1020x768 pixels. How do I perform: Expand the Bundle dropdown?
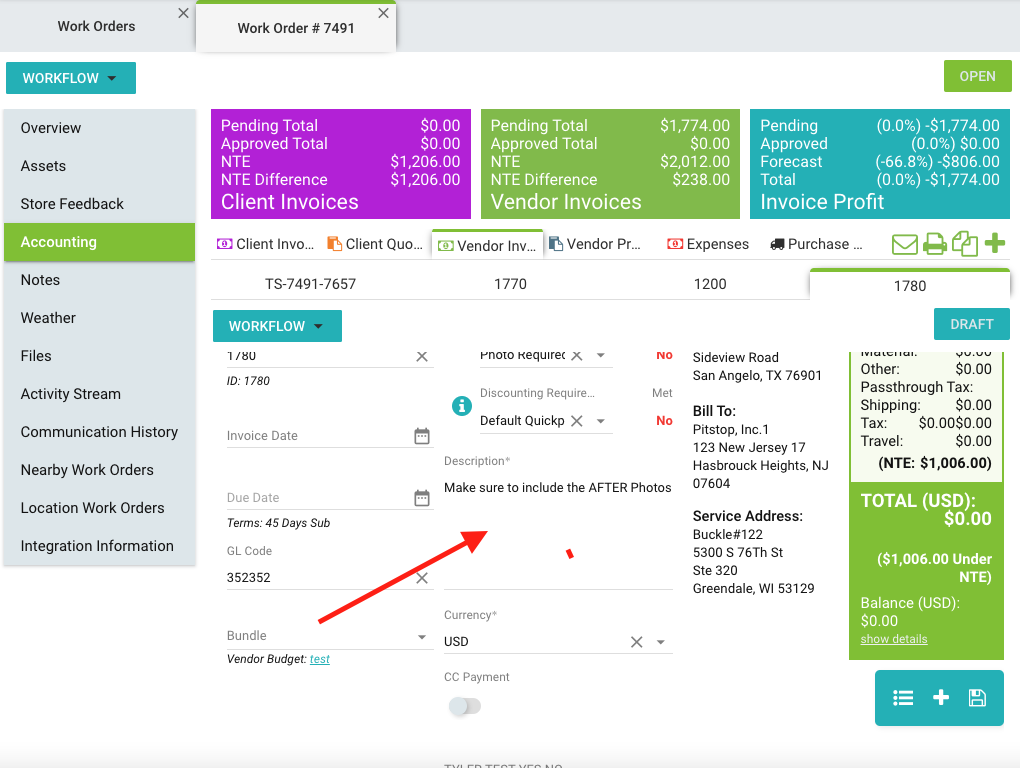pos(421,637)
